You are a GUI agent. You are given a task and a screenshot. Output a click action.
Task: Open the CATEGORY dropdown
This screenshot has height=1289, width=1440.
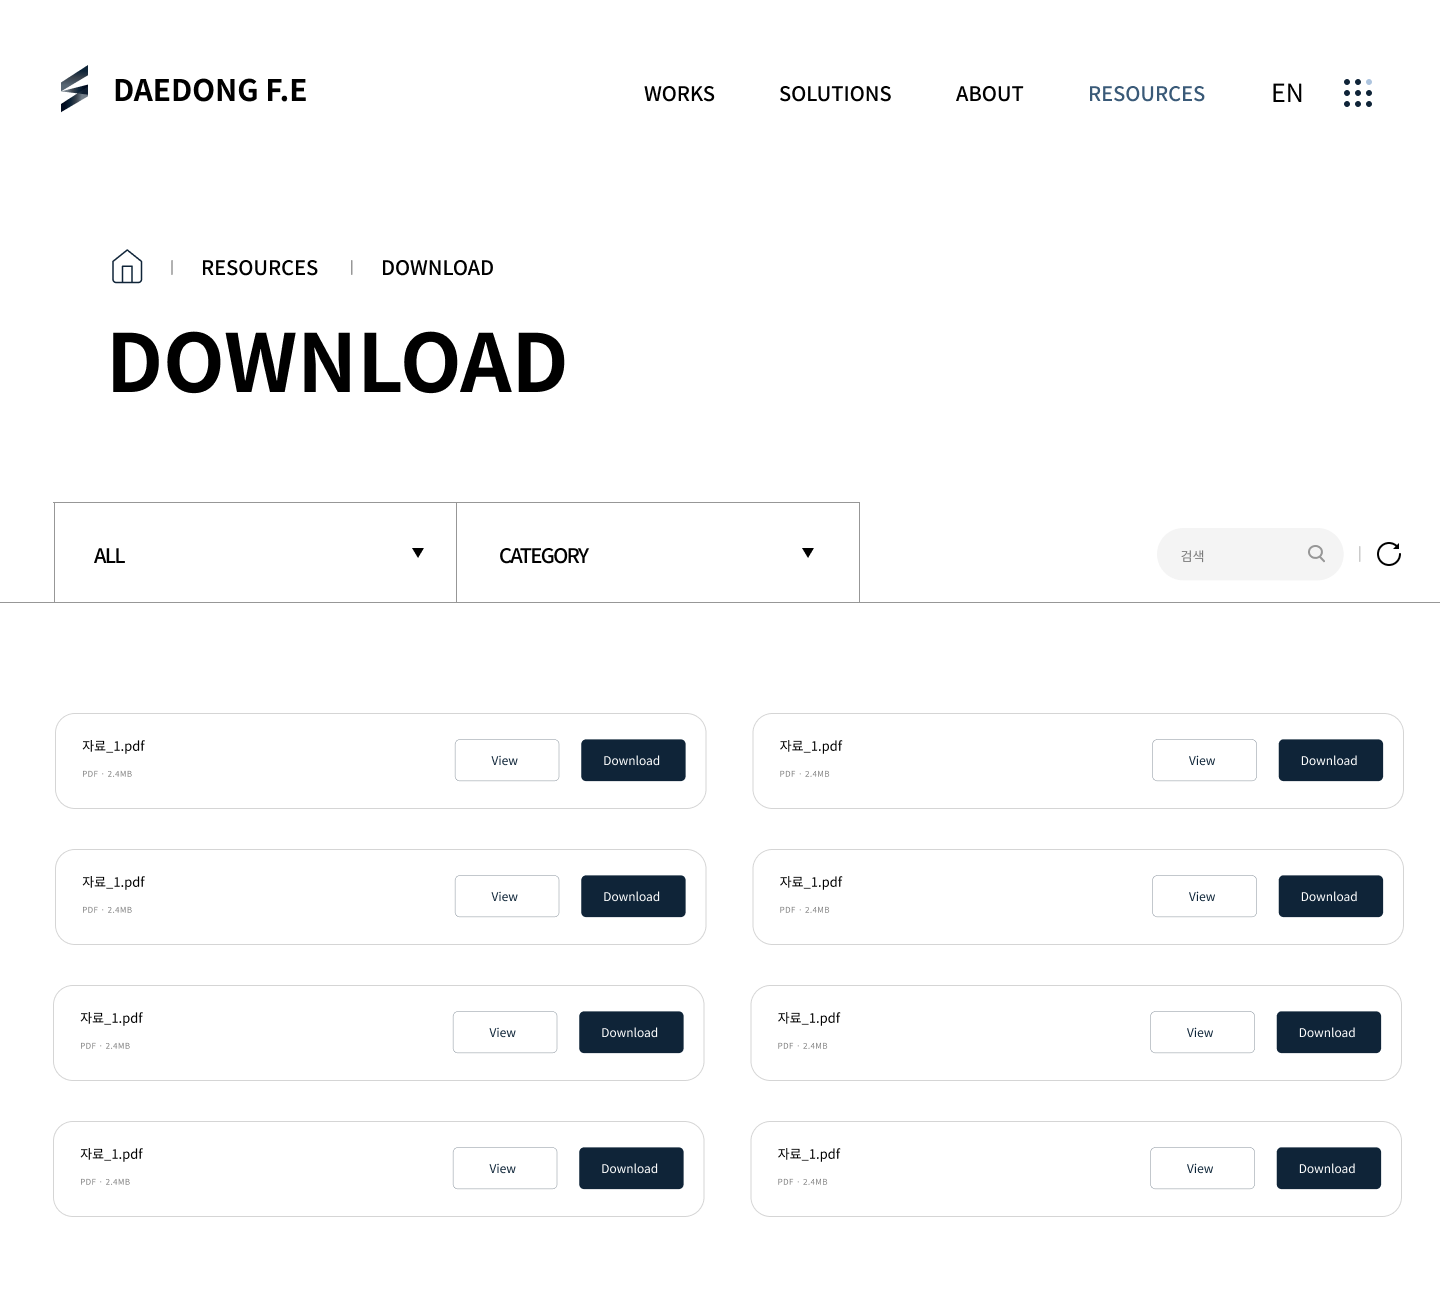click(x=657, y=553)
